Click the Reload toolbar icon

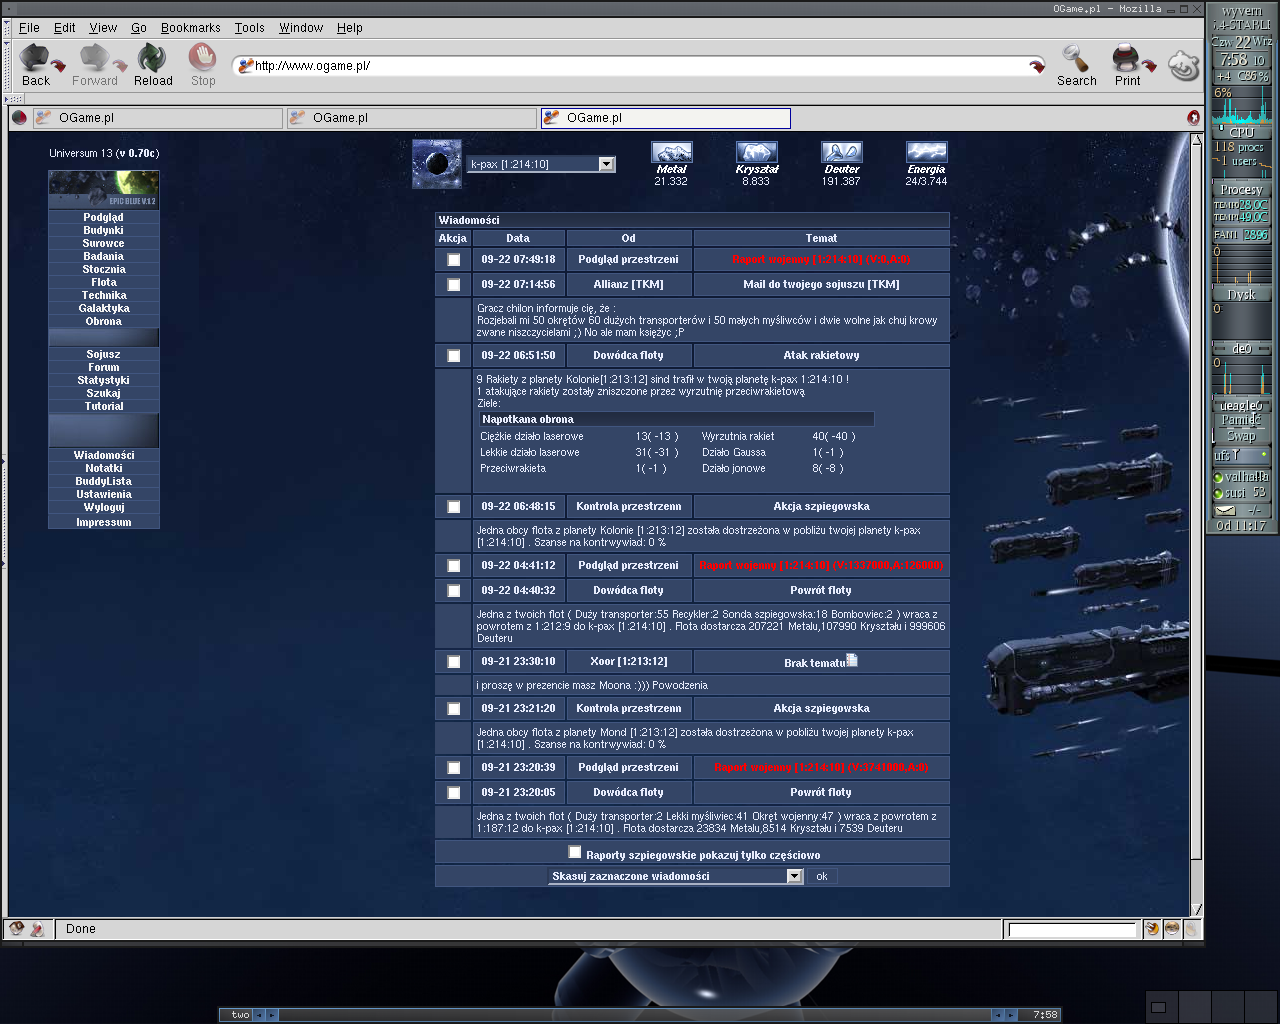[x=152, y=58]
